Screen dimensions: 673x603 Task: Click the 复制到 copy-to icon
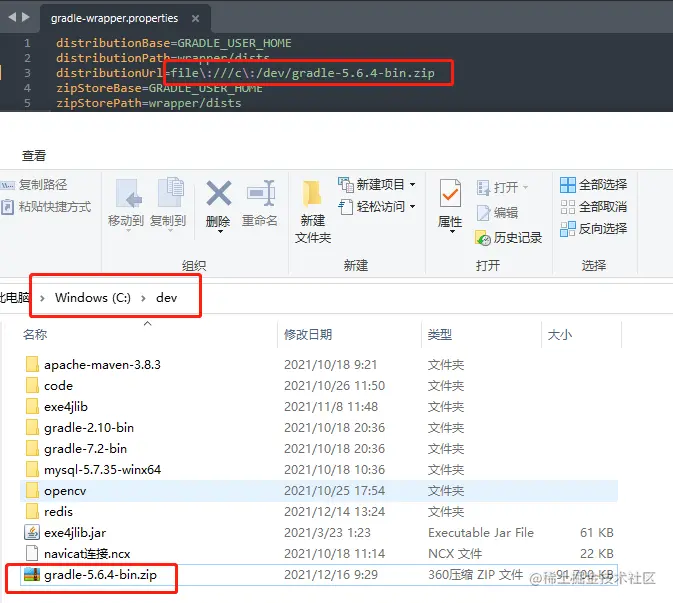pos(169,193)
